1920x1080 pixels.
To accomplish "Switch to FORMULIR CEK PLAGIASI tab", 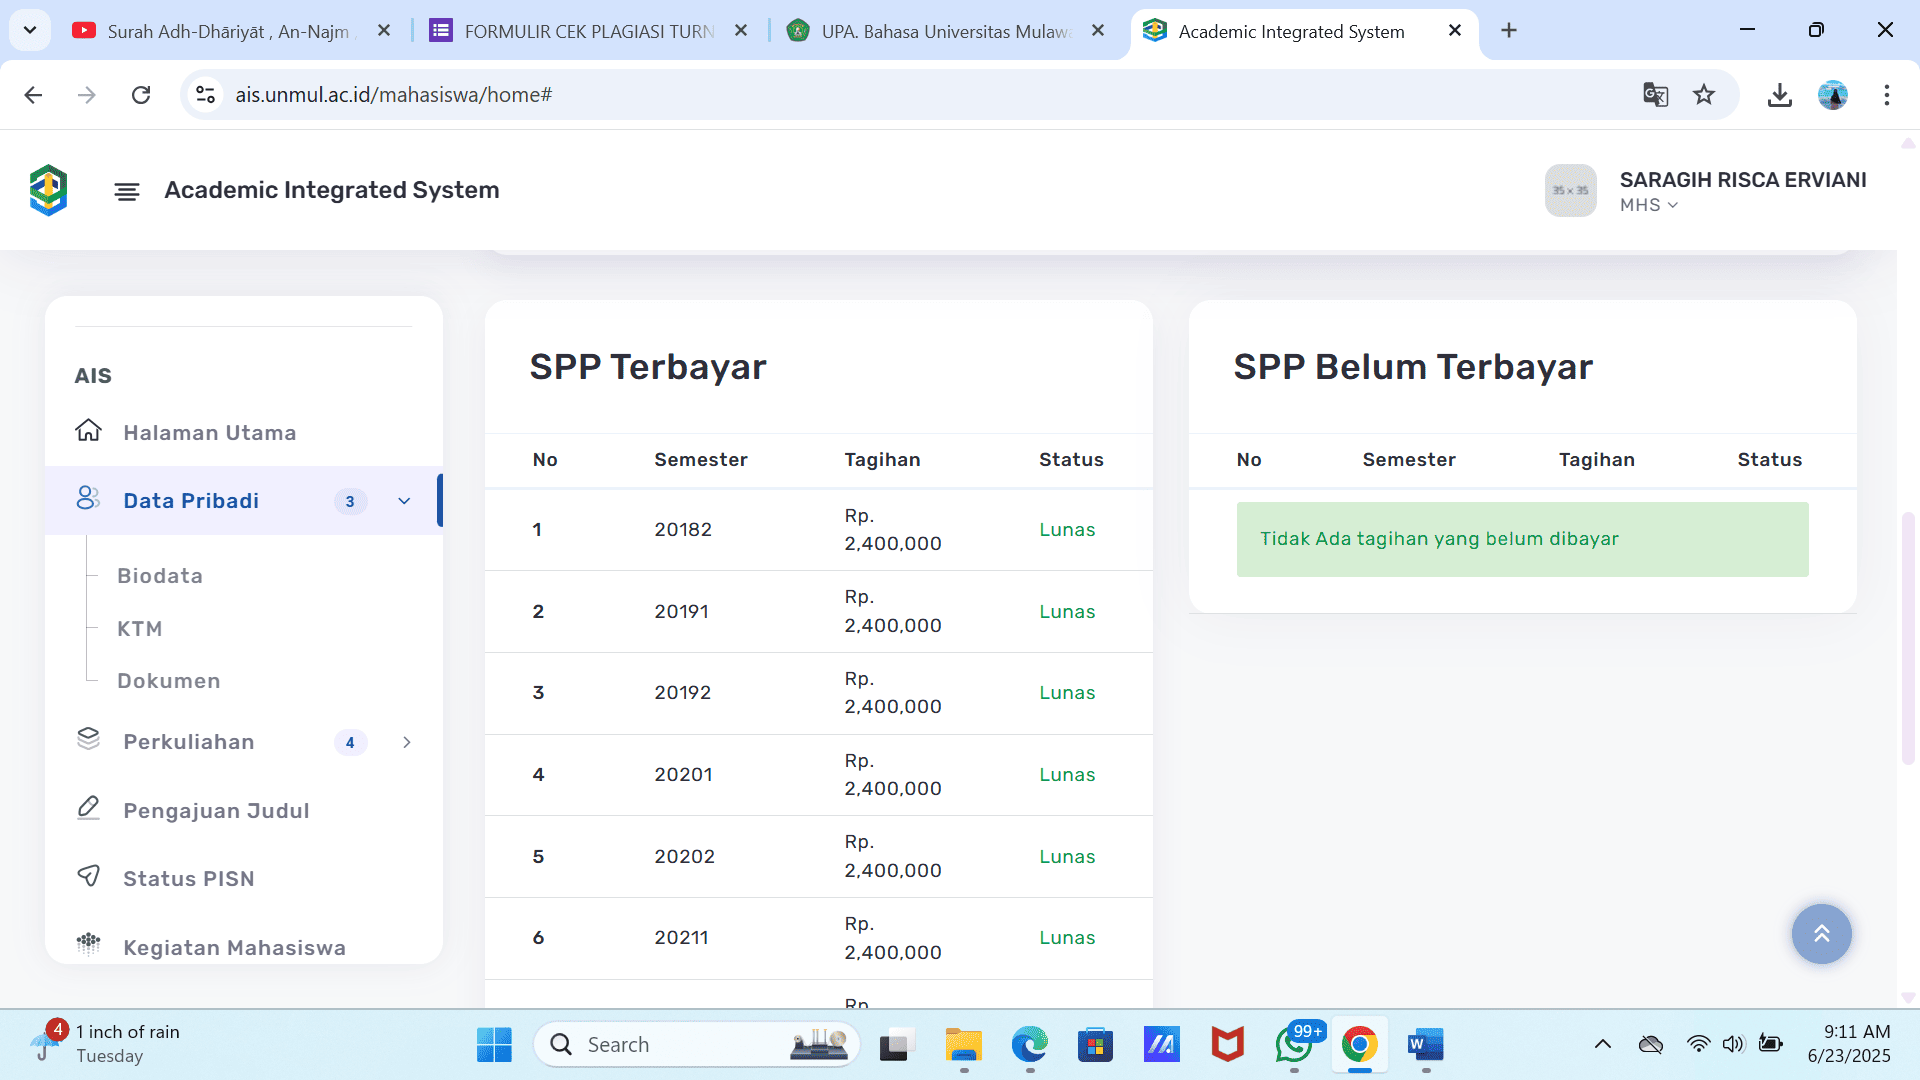I will (588, 31).
